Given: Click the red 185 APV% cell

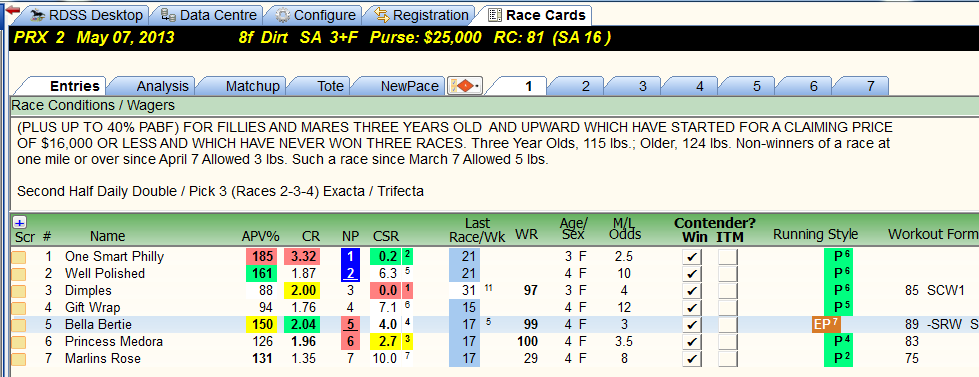Looking at the screenshot, I should 261,257.
